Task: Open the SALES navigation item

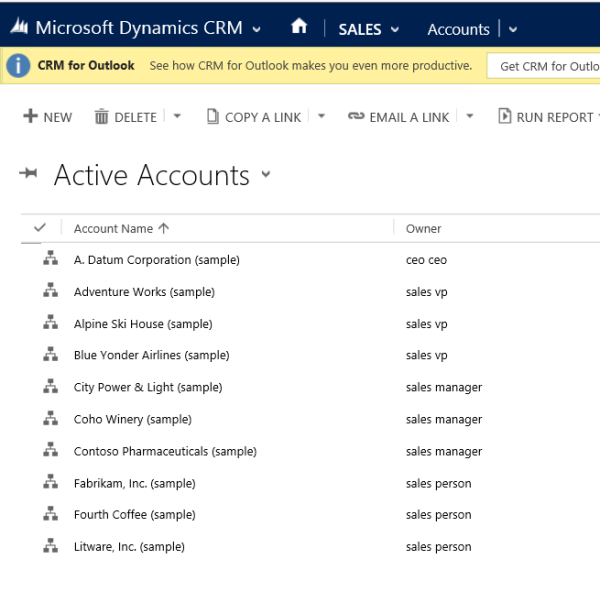Action: 360,29
